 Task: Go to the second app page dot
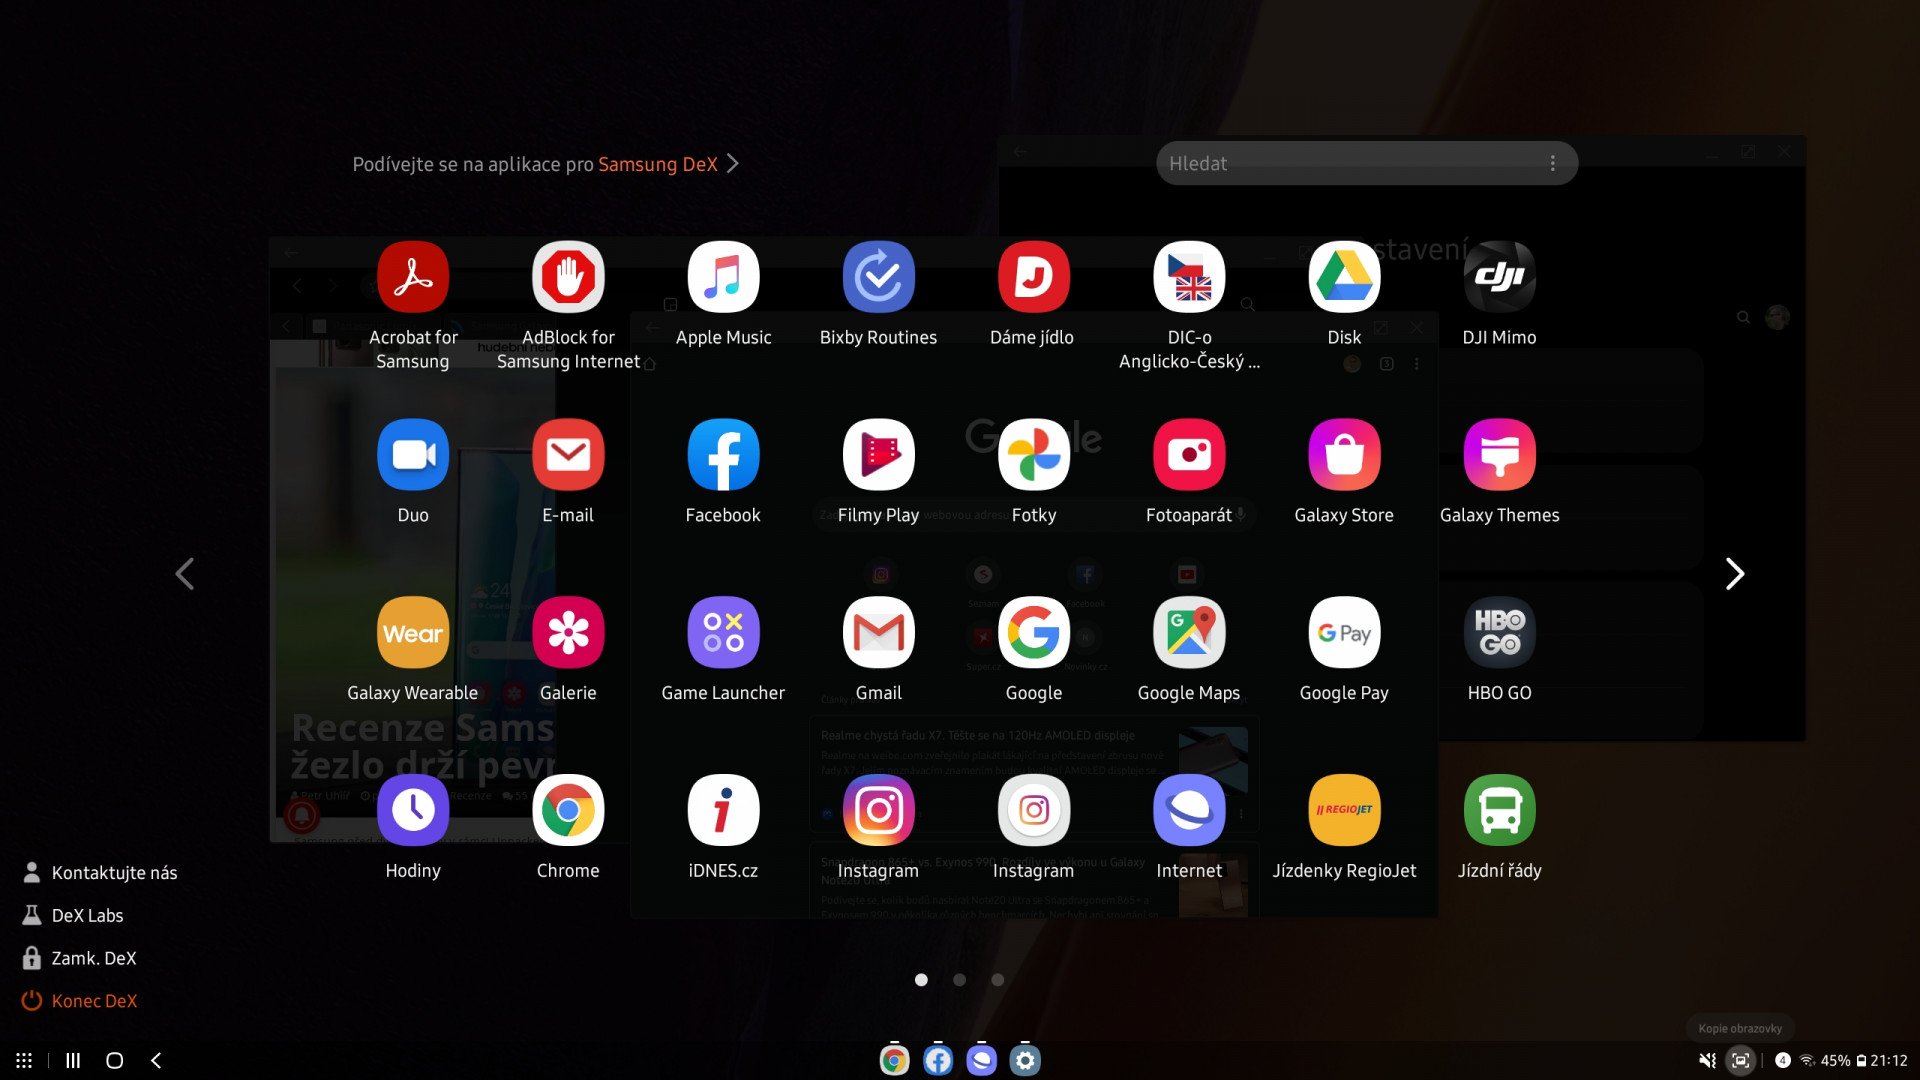click(x=959, y=980)
